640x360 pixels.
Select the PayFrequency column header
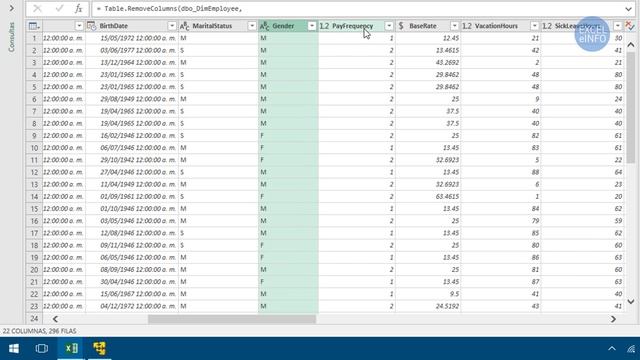[x=352, y=26]
